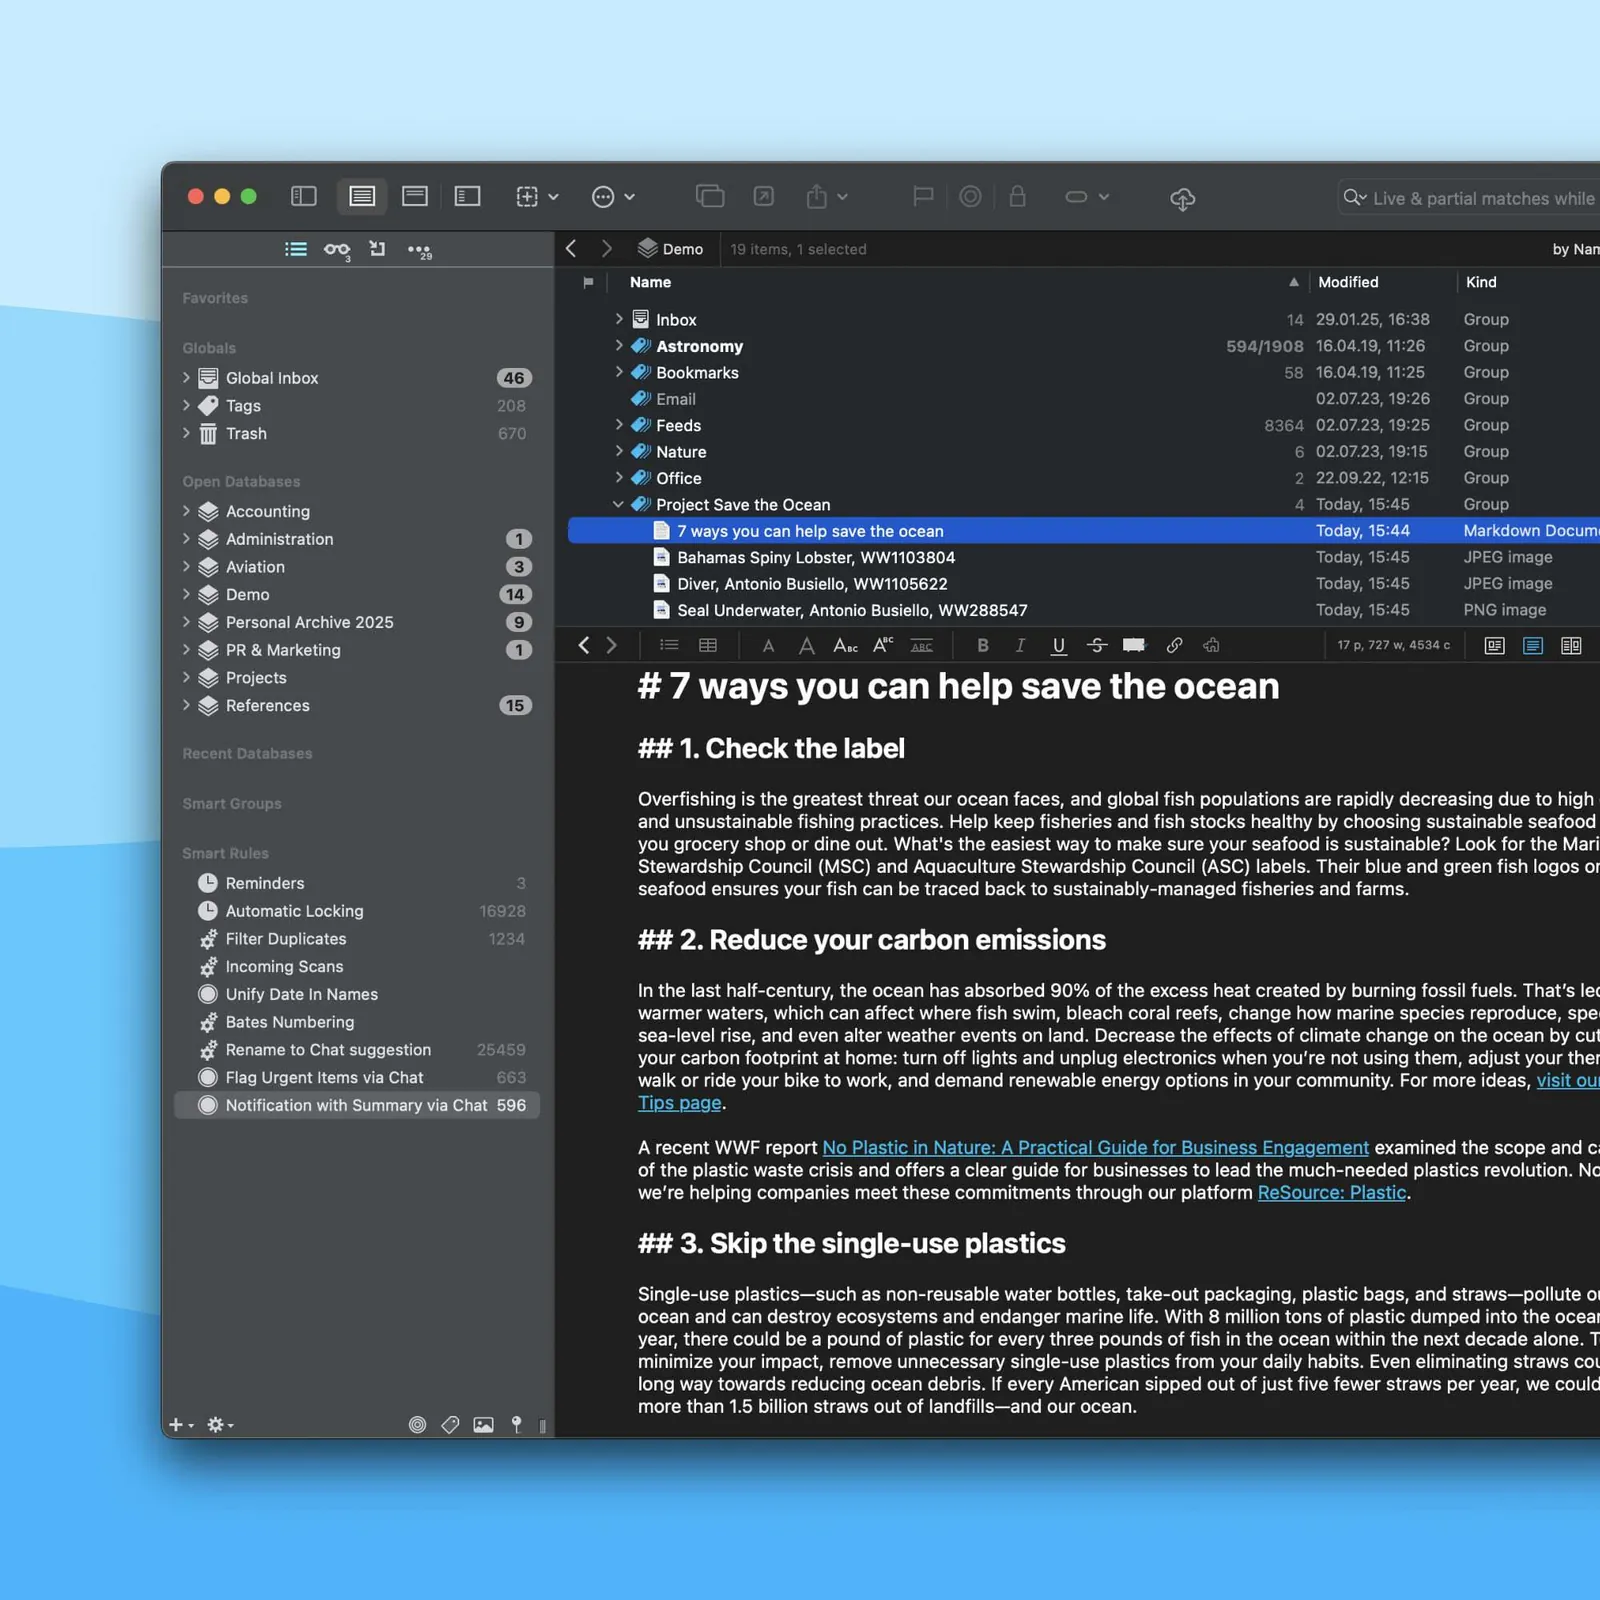
Task: Open the share dropdown in toolbar
Action: (x=827, y=197)
